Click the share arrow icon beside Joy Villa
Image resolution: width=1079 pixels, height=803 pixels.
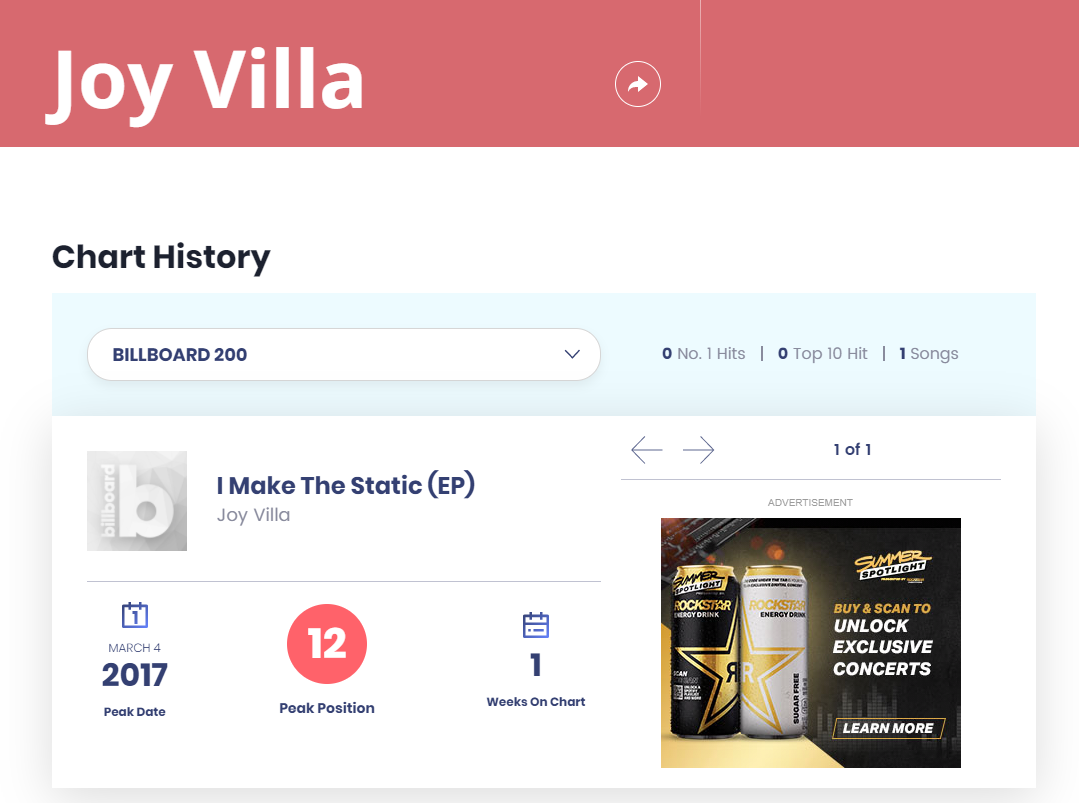coord(638,84)
